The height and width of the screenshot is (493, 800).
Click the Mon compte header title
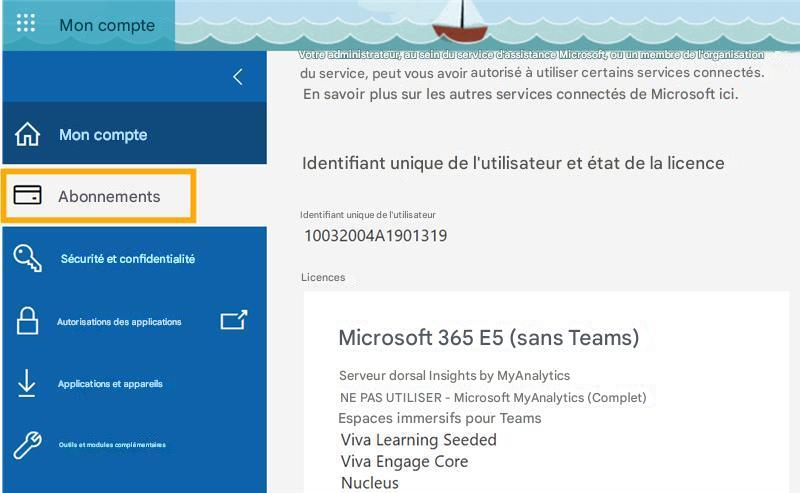[x=107, y=25]
